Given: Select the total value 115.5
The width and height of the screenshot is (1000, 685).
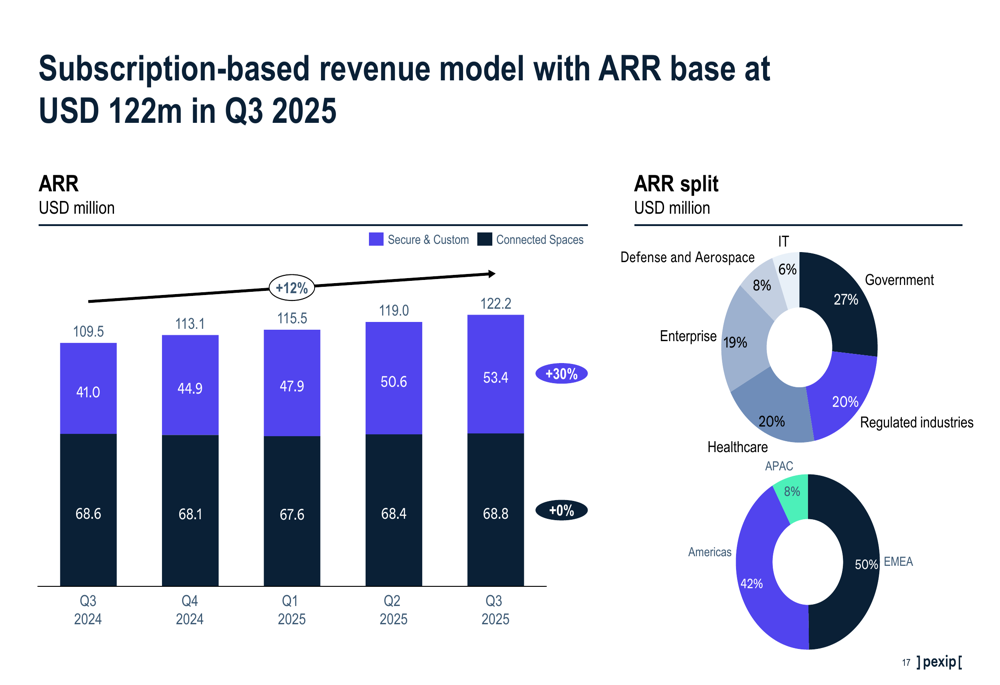Looking at the screenshot, I should [292, 318].
